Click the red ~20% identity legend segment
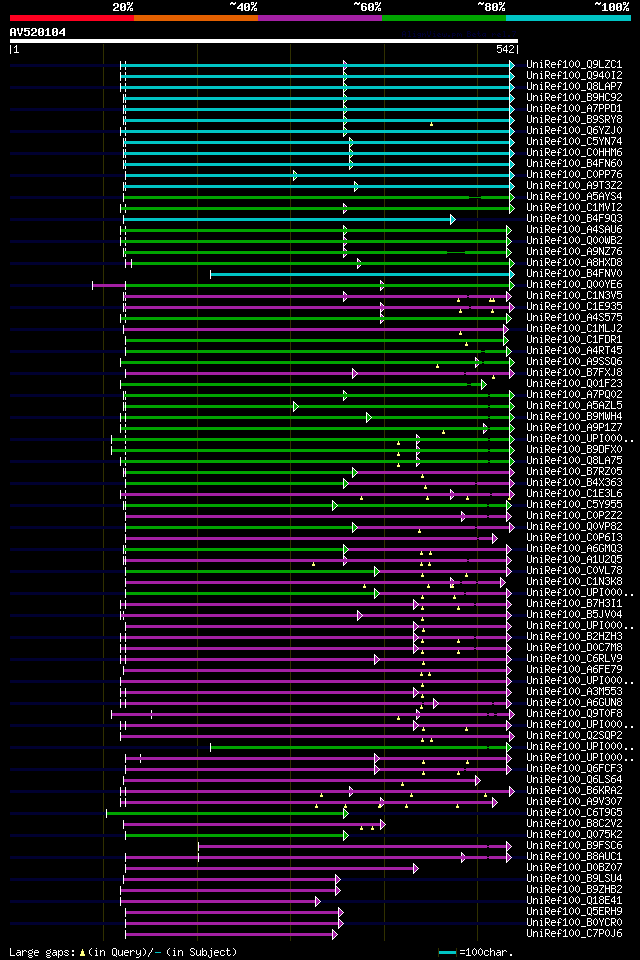This screenshot has width=640, height=960. point(72,18)
